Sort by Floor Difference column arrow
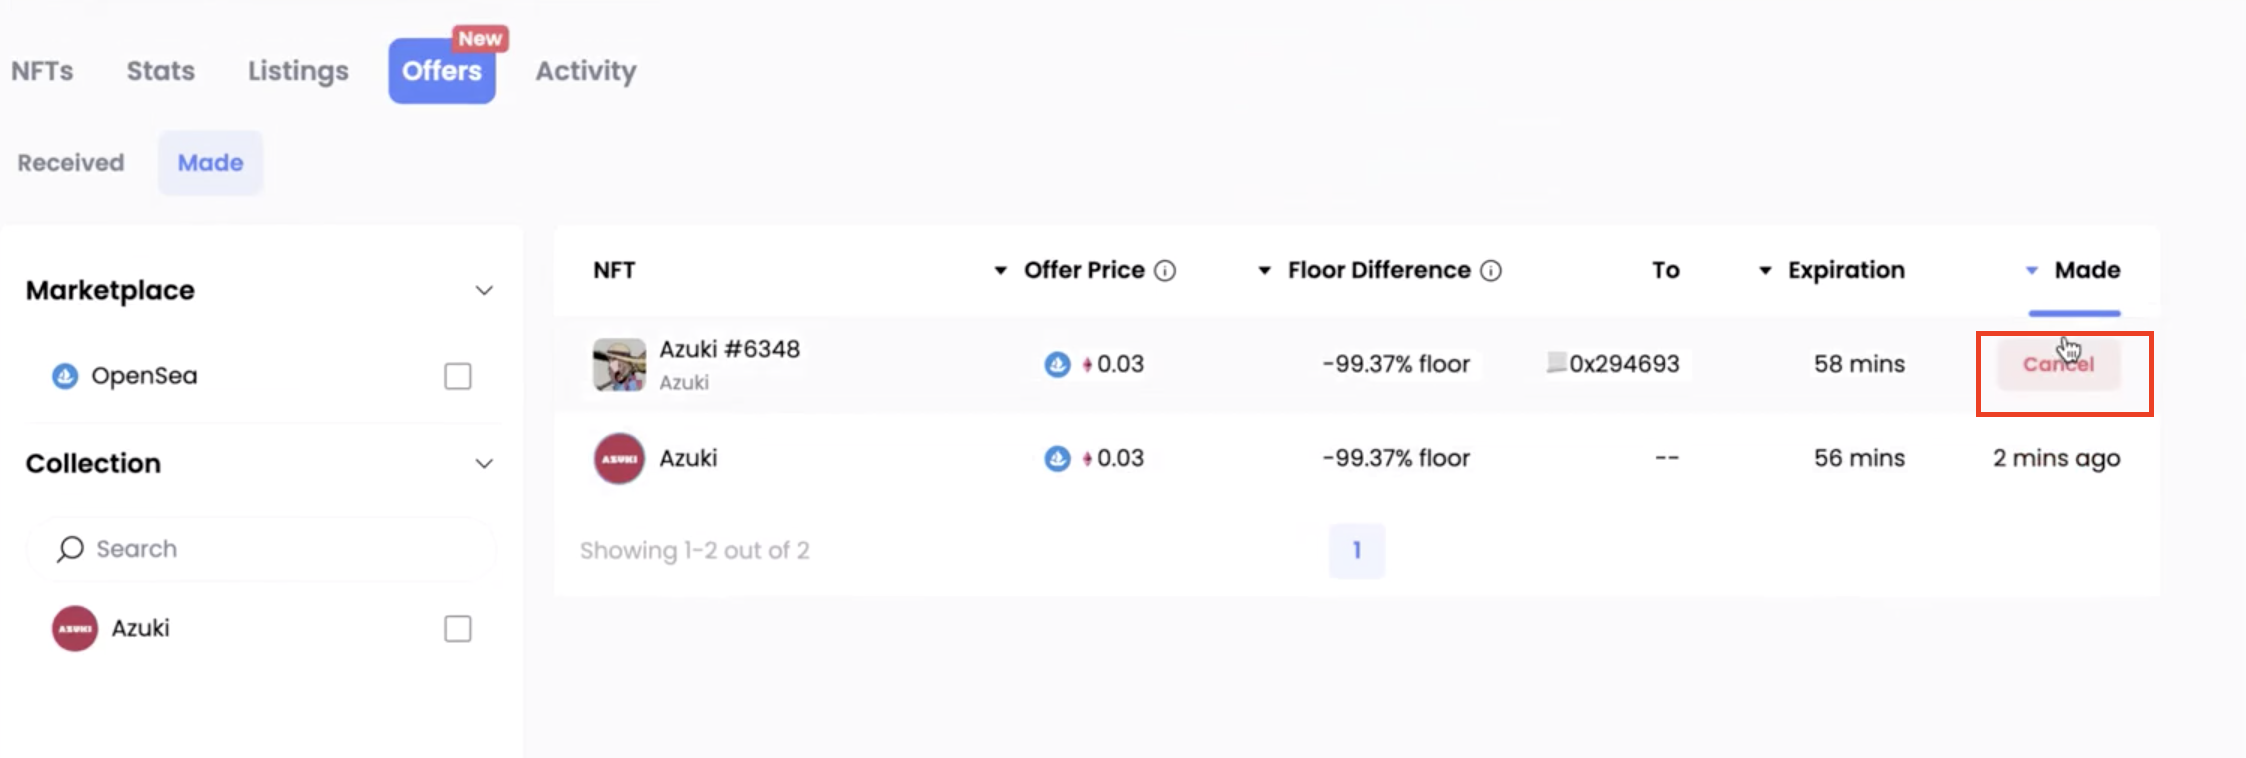 [1264, 271]
